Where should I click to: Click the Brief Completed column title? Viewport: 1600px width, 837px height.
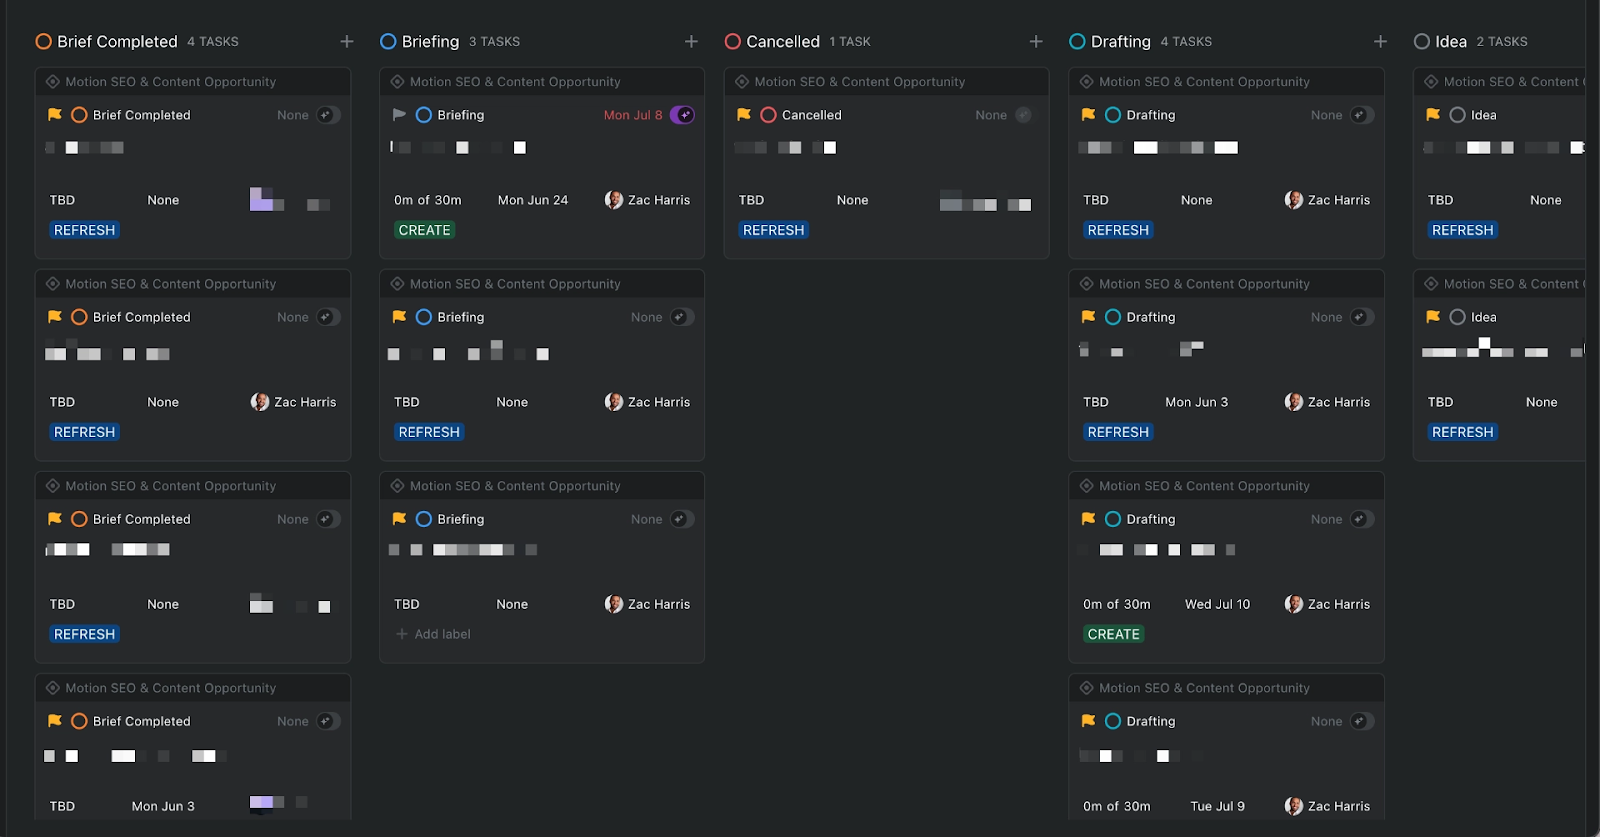pos(117,41)
